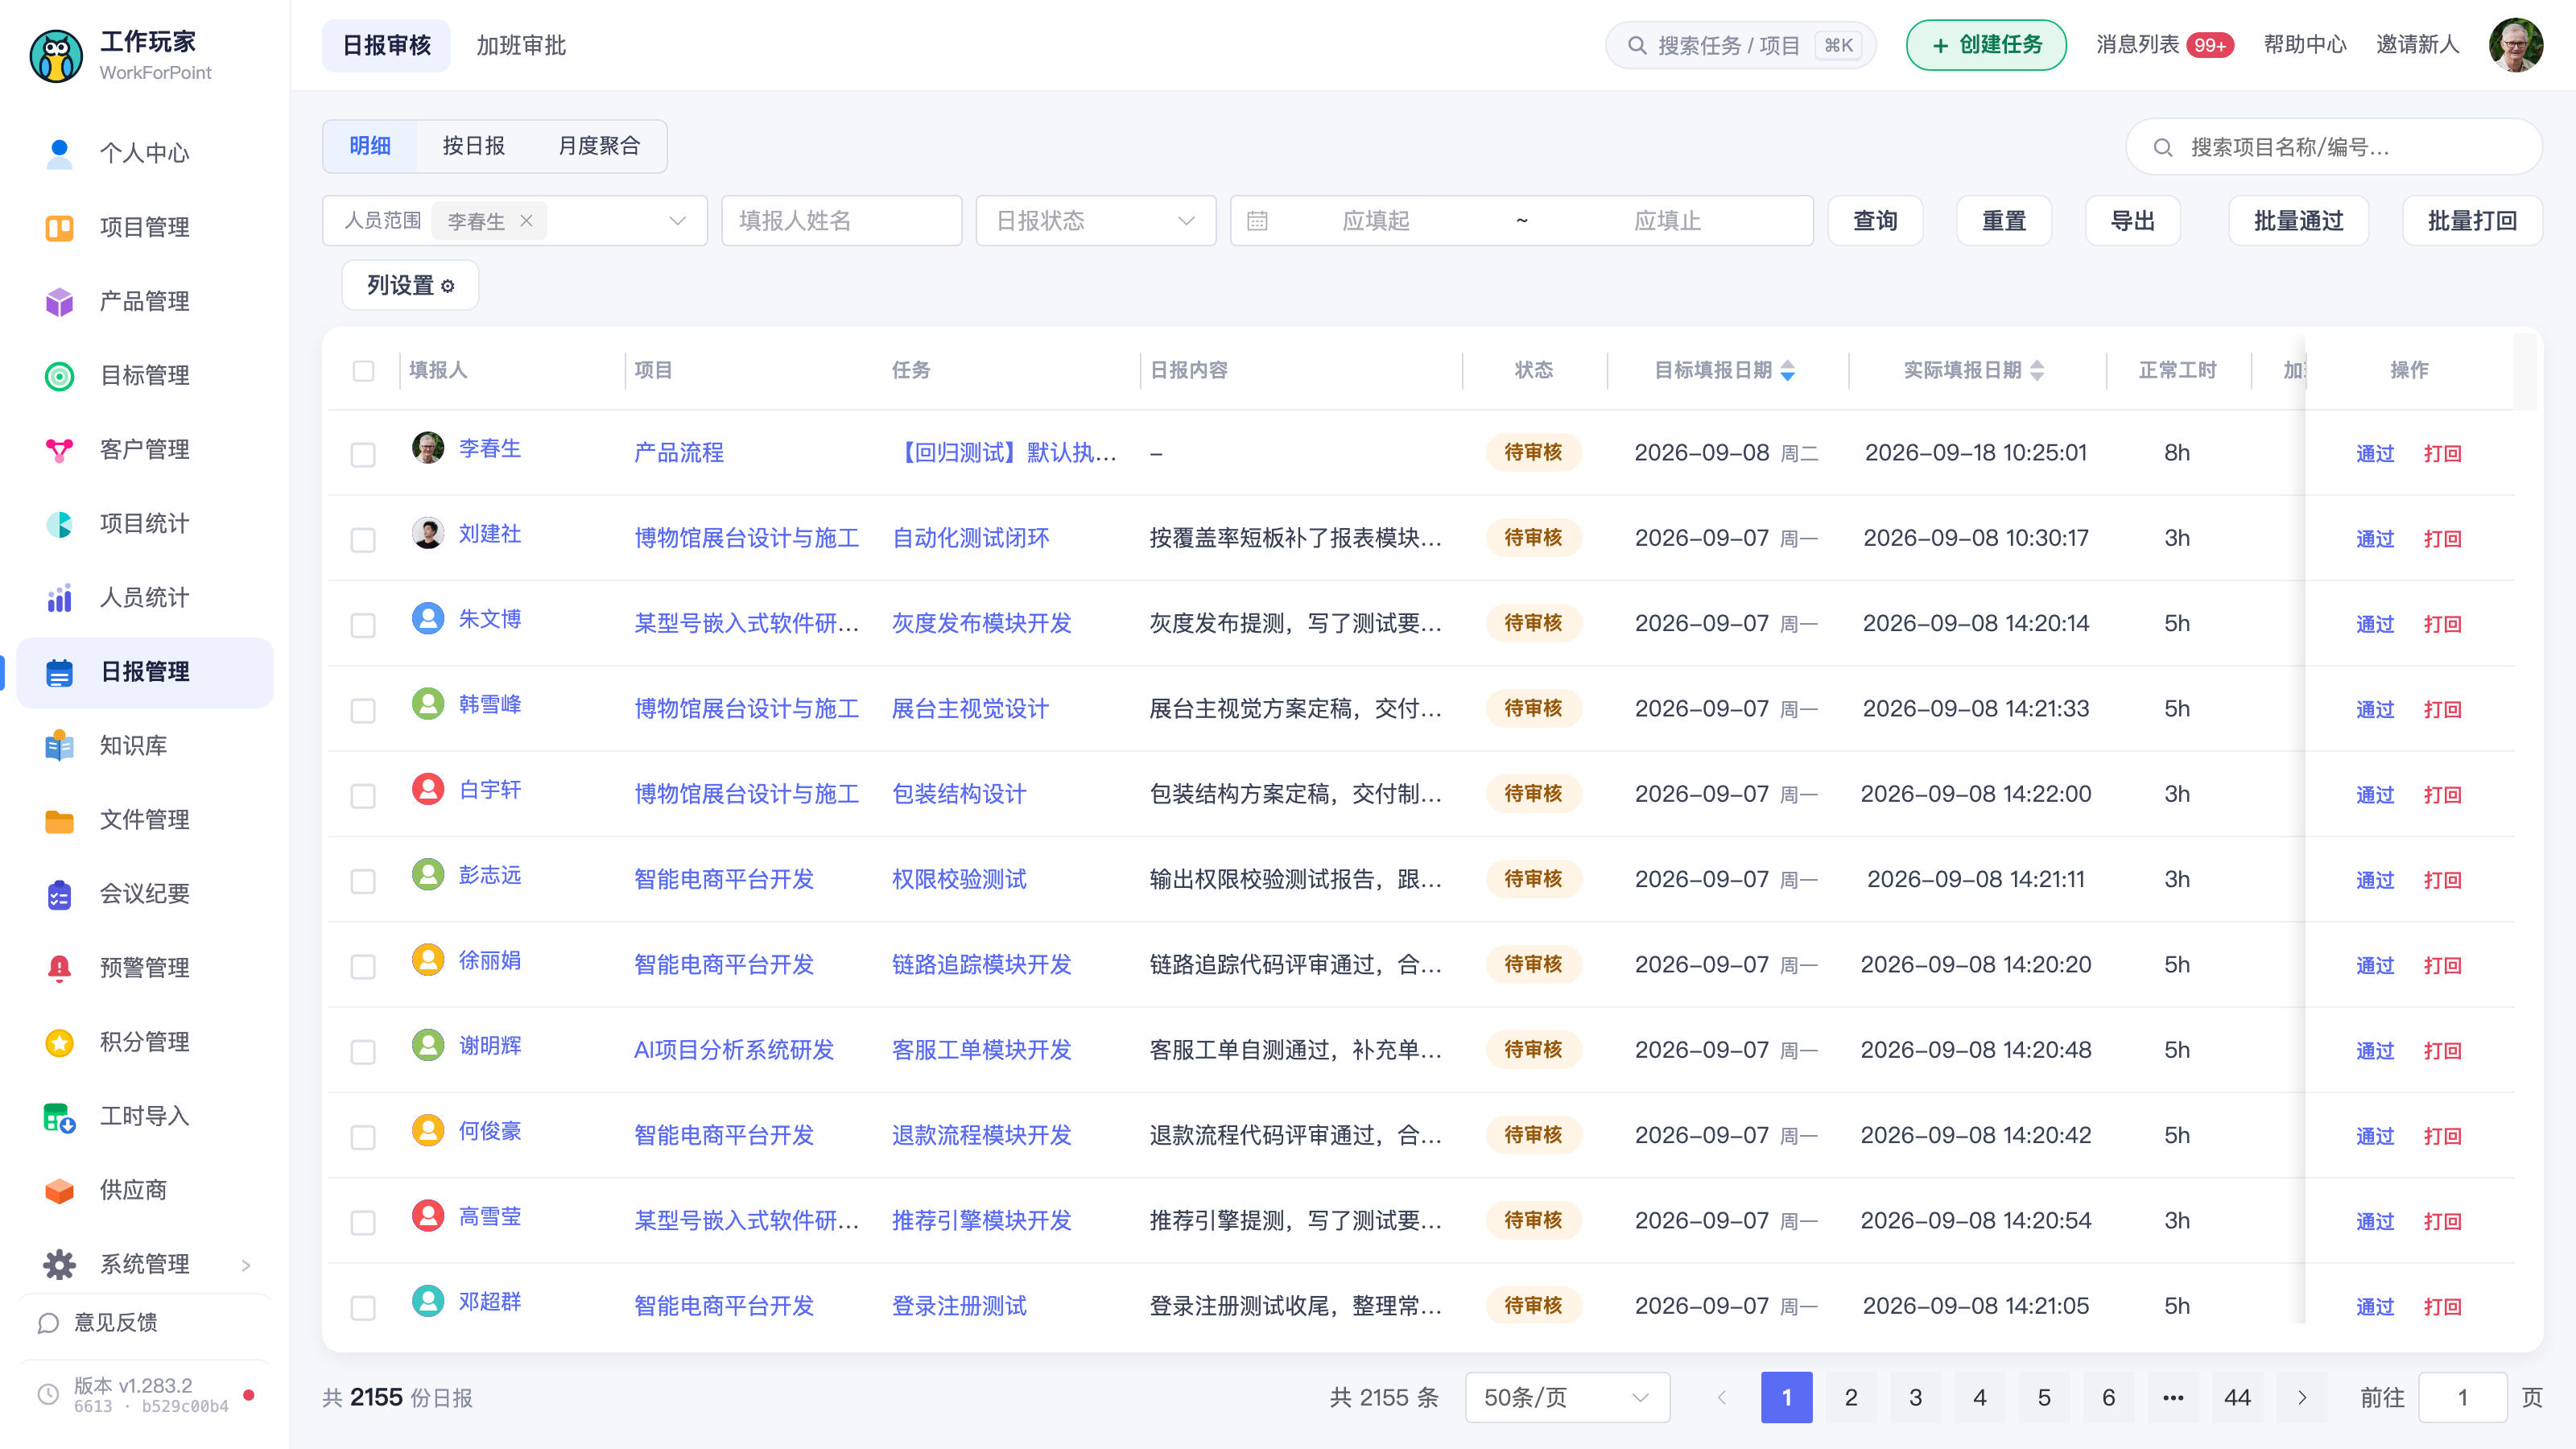Open the 供应商 box icon

(59, 1190)
